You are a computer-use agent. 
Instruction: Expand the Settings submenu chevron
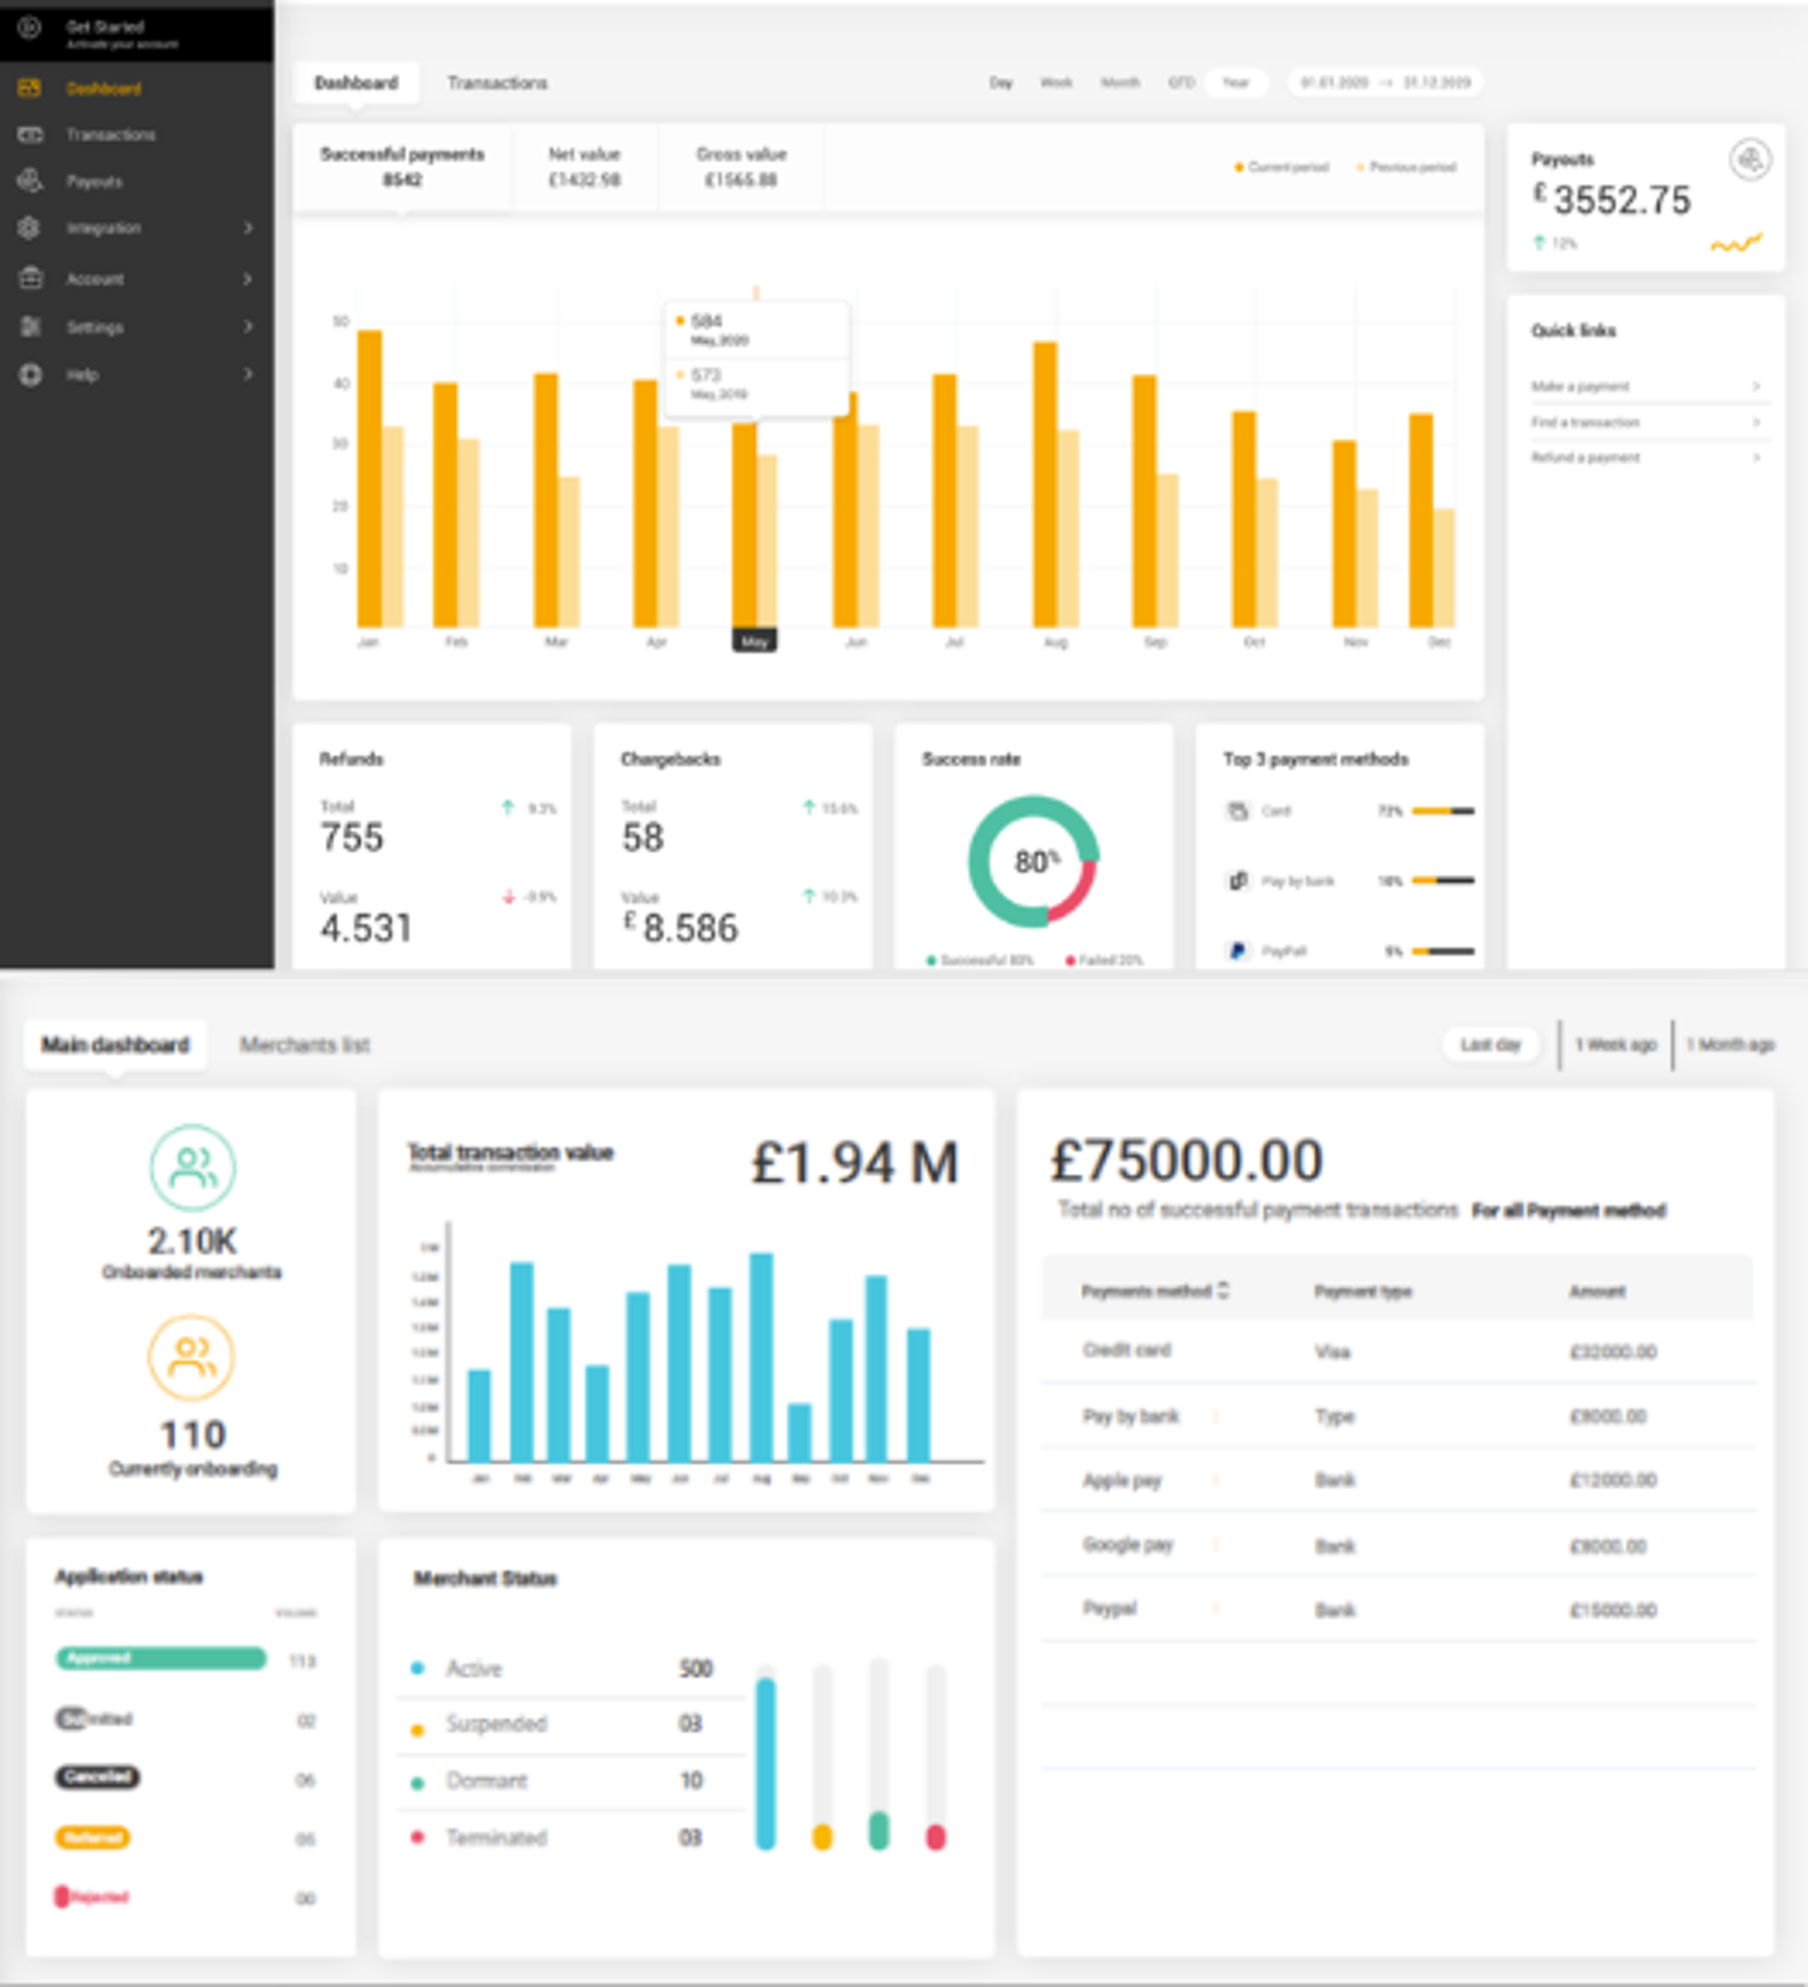click(248, 327)
